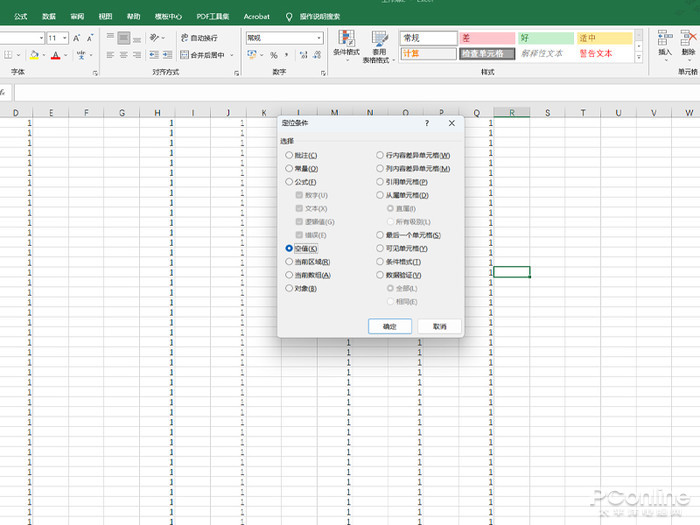Click the borders icon in the font group
700x525 pixels.
tap(8, 55)
